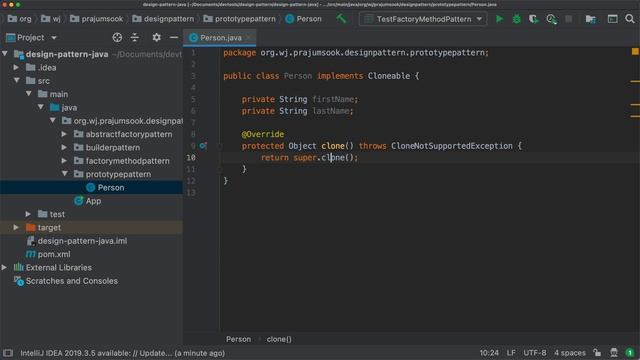Click the prajumsook breadcrumb
This screenshot has width=640, height=360.
click(96, 19)
